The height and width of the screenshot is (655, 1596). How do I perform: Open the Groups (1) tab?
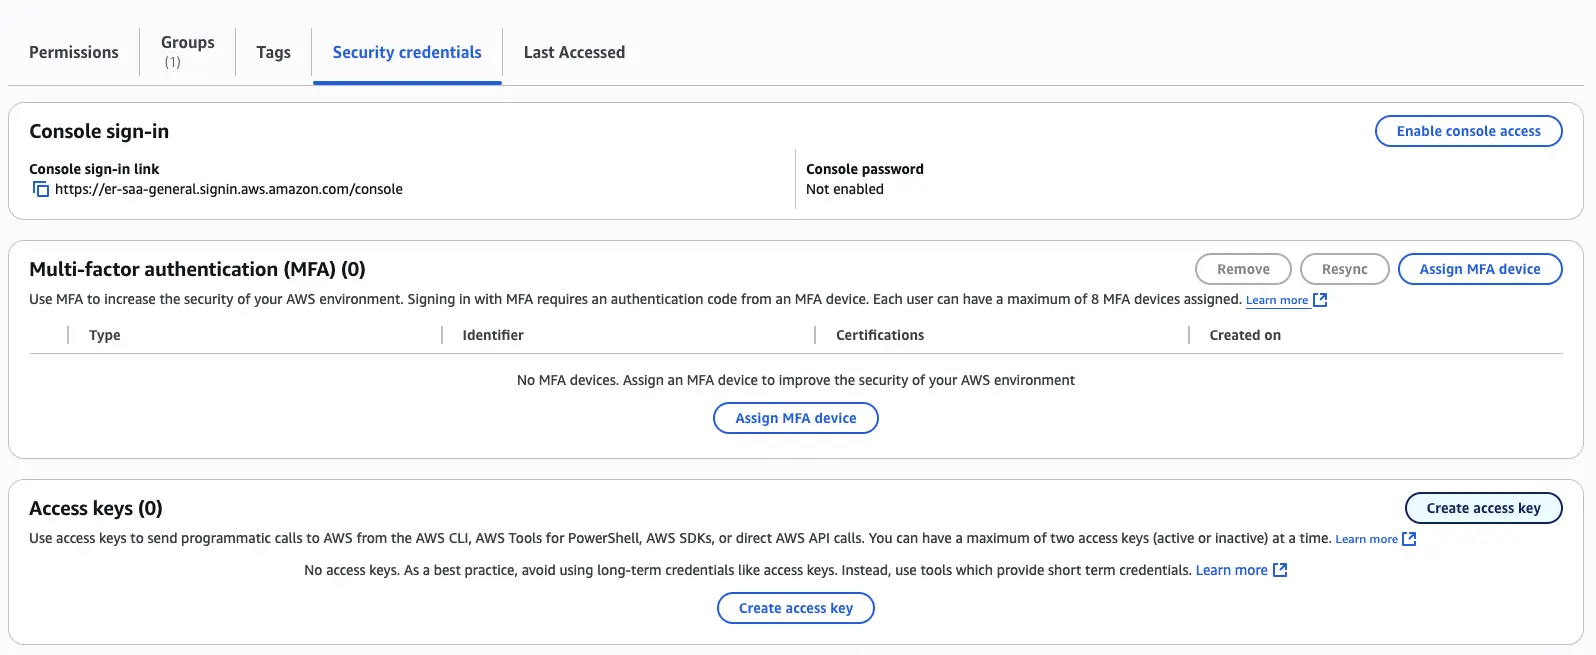coord(187,52)
